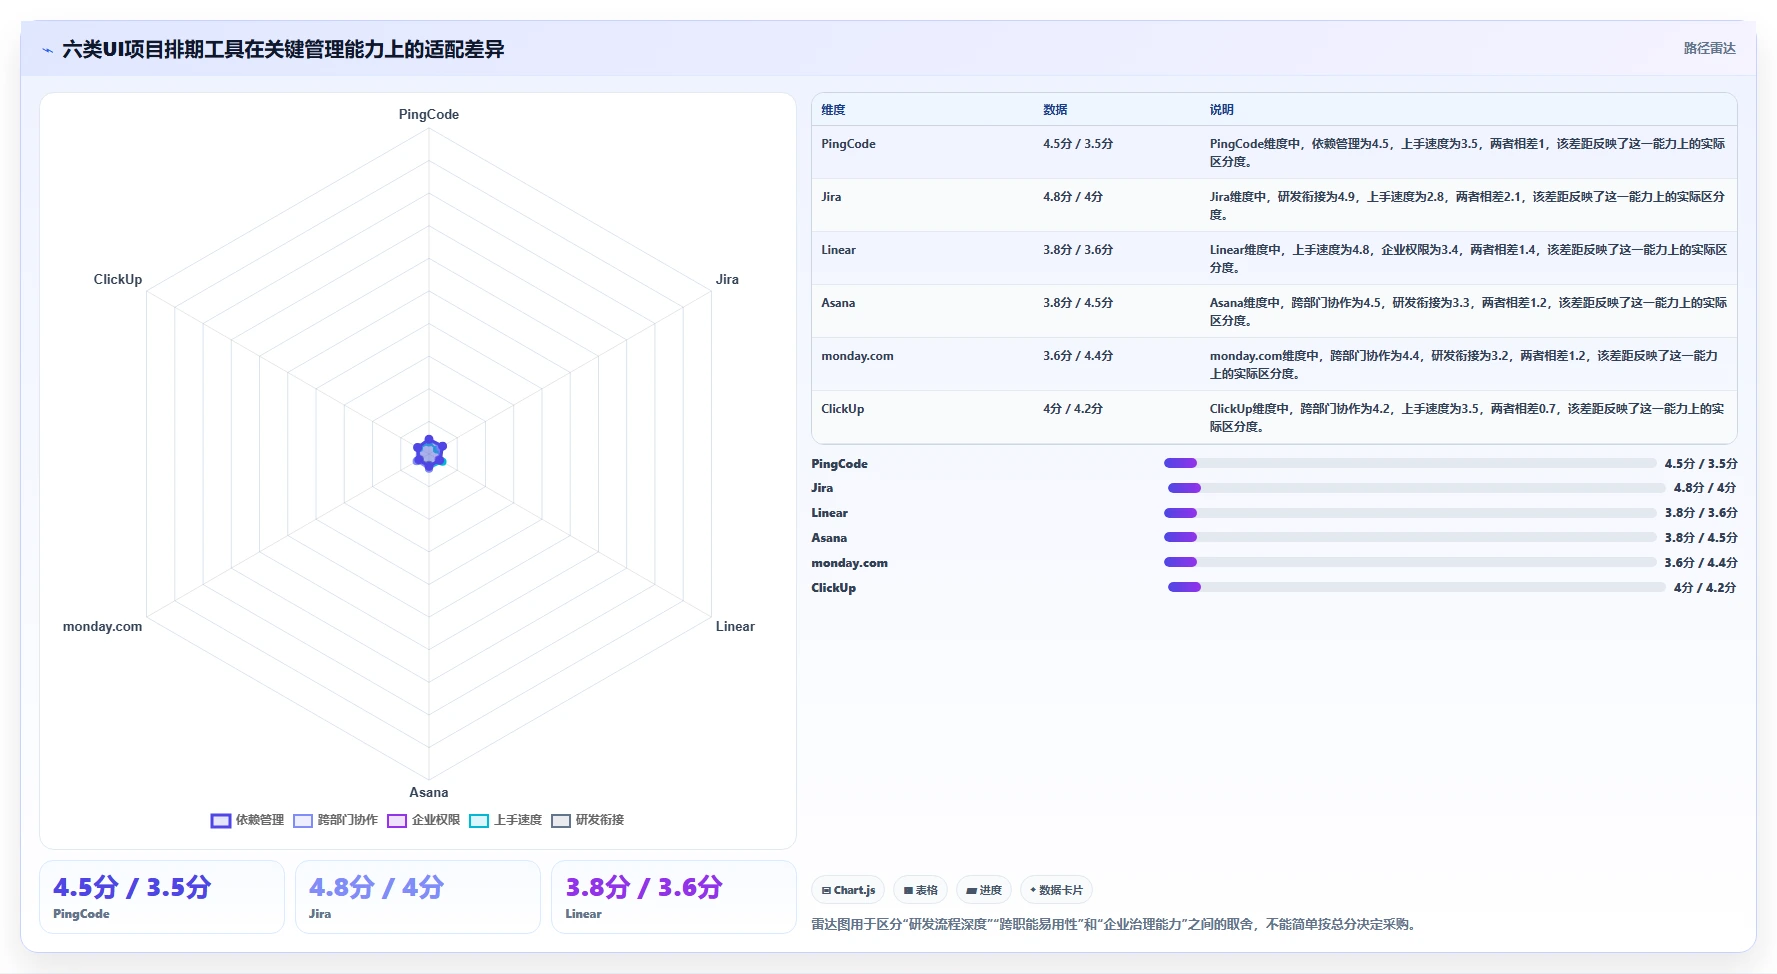The image size is (1777, 974).
Task: Click table cell 4.5分 / 3.5分
Action: point(1078,144)
